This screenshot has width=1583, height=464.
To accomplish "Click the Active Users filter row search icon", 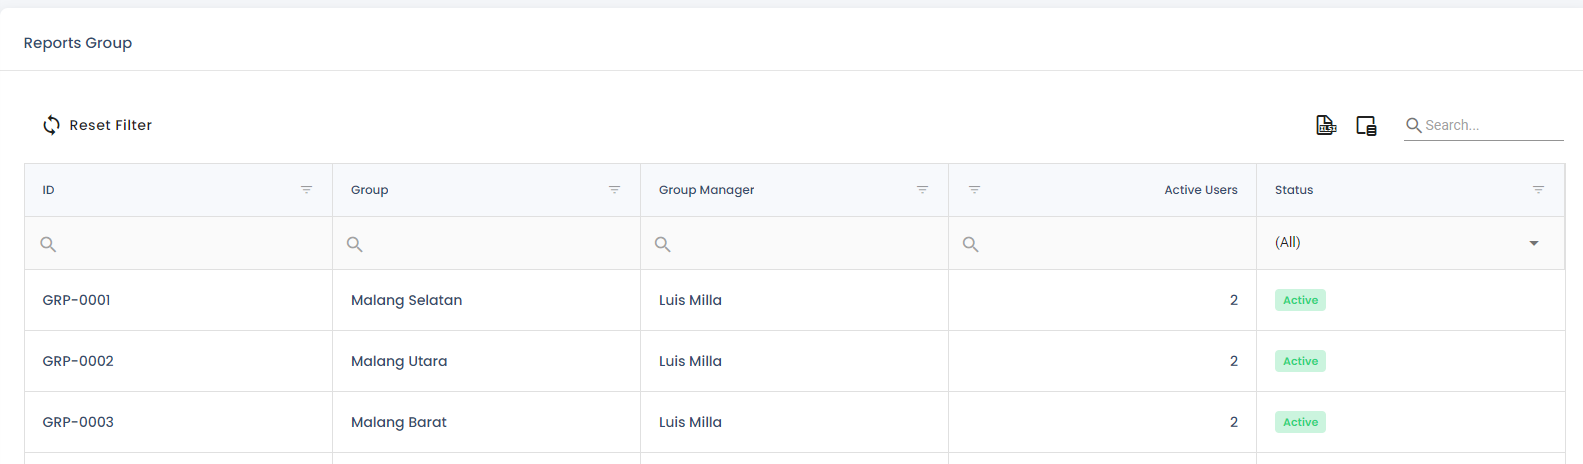I will [x=971, y=244].
